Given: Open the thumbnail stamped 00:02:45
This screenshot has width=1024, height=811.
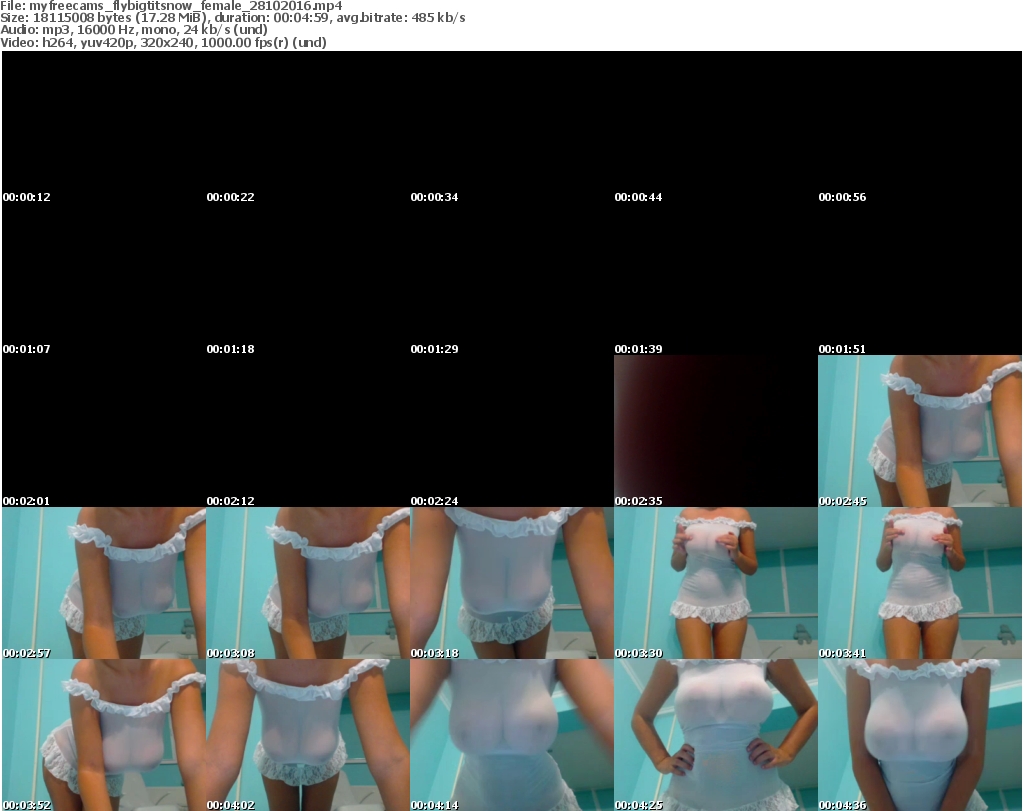Looking at the screenshot, I should [920, 431].
